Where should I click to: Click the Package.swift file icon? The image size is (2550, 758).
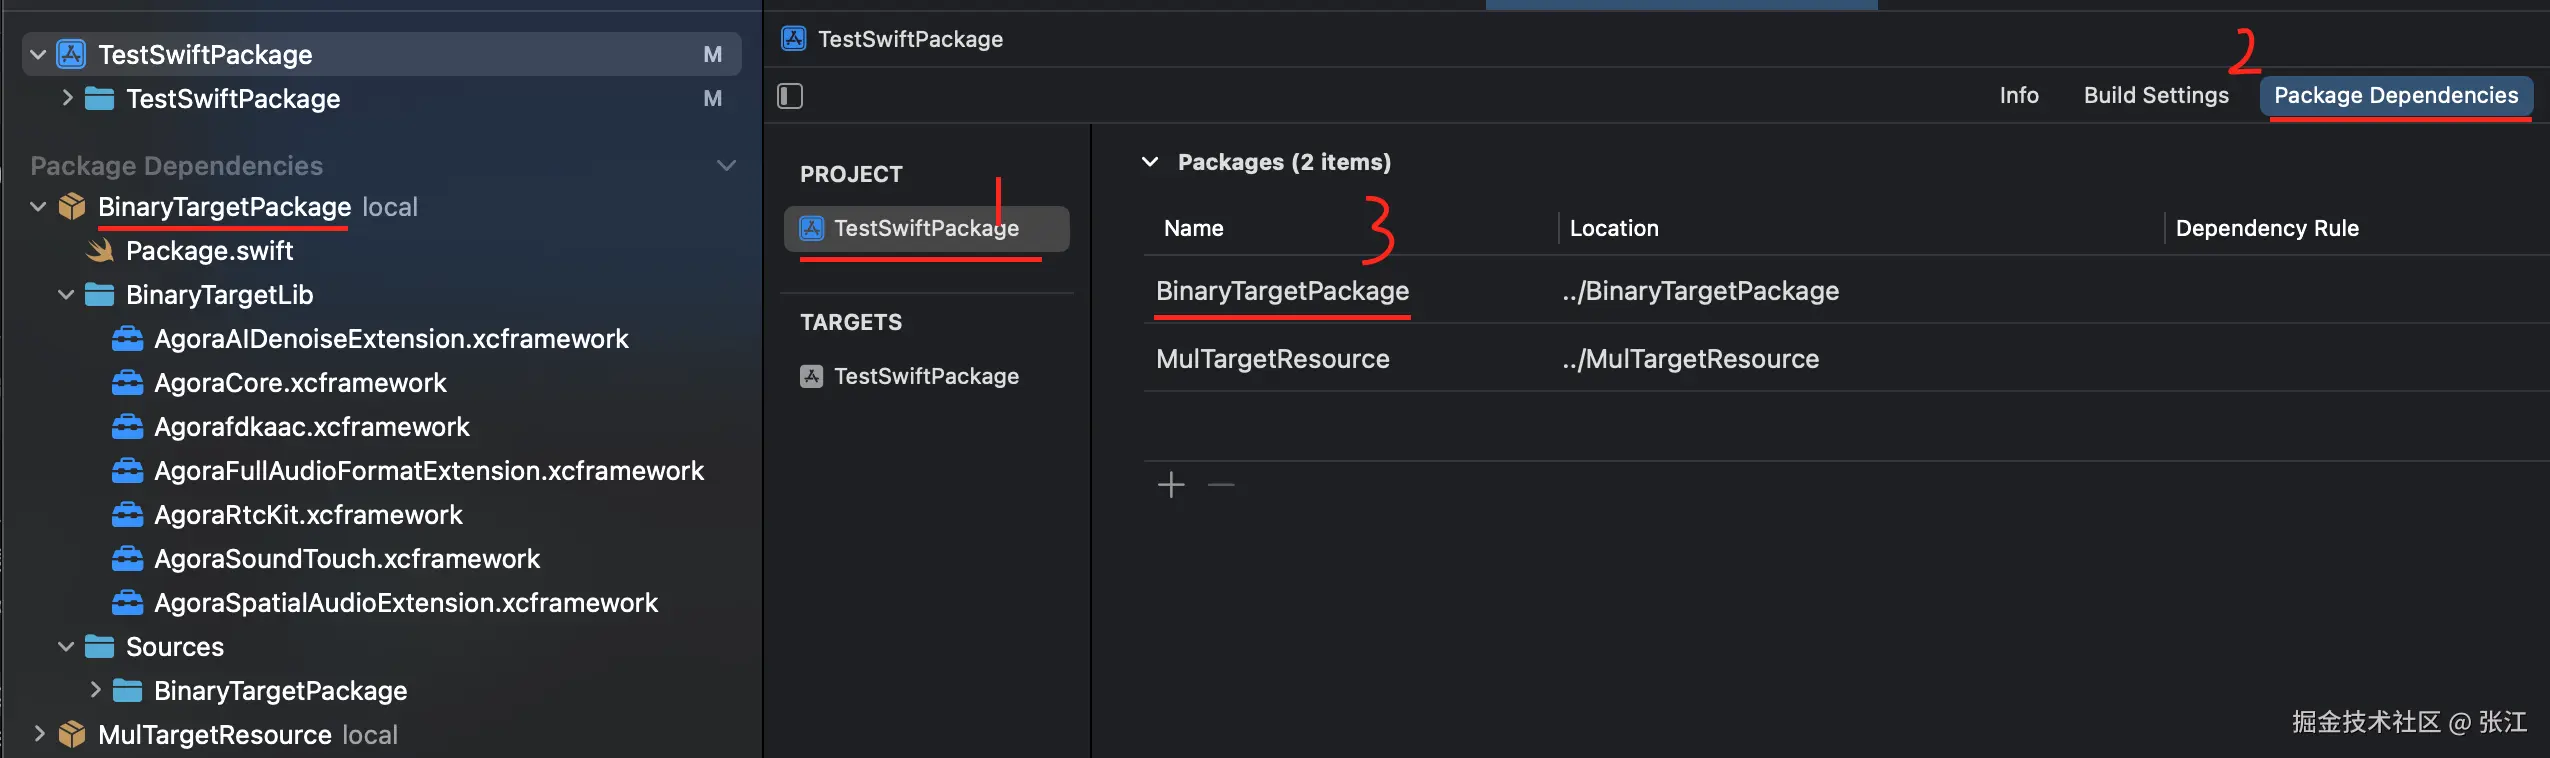(100, 251)
